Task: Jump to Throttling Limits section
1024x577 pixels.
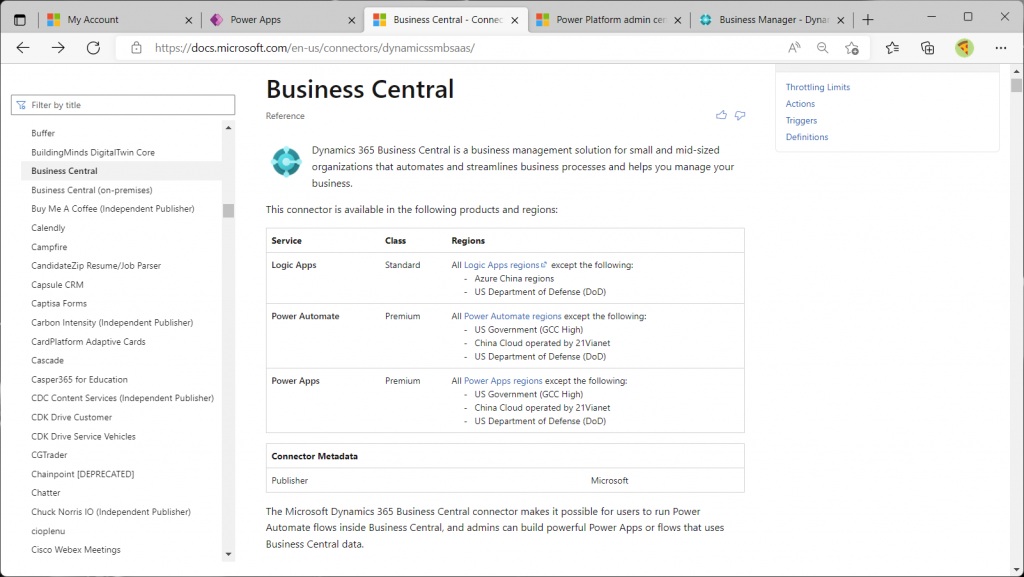Action: pos(818,87)
